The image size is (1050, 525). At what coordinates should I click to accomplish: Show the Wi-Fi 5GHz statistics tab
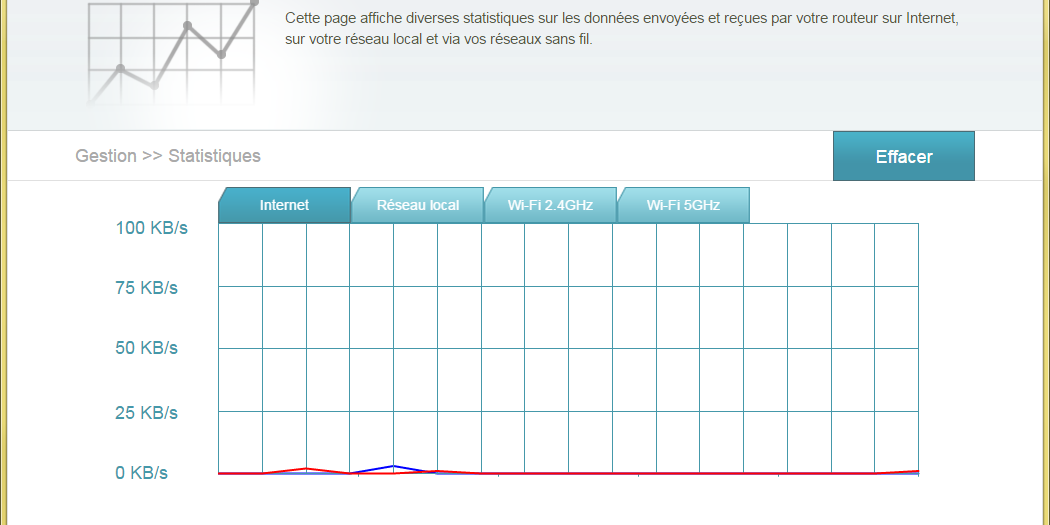(683, 205)
